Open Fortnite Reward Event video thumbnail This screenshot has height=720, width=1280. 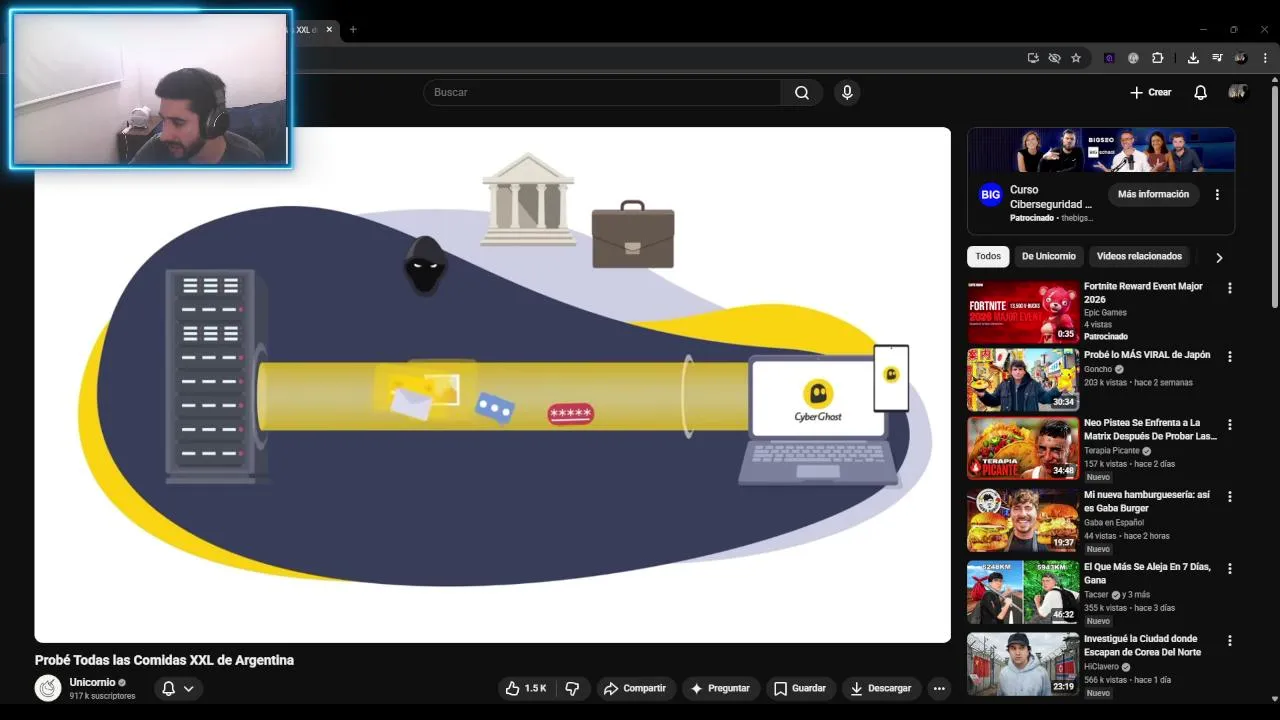coord(1023,312)
